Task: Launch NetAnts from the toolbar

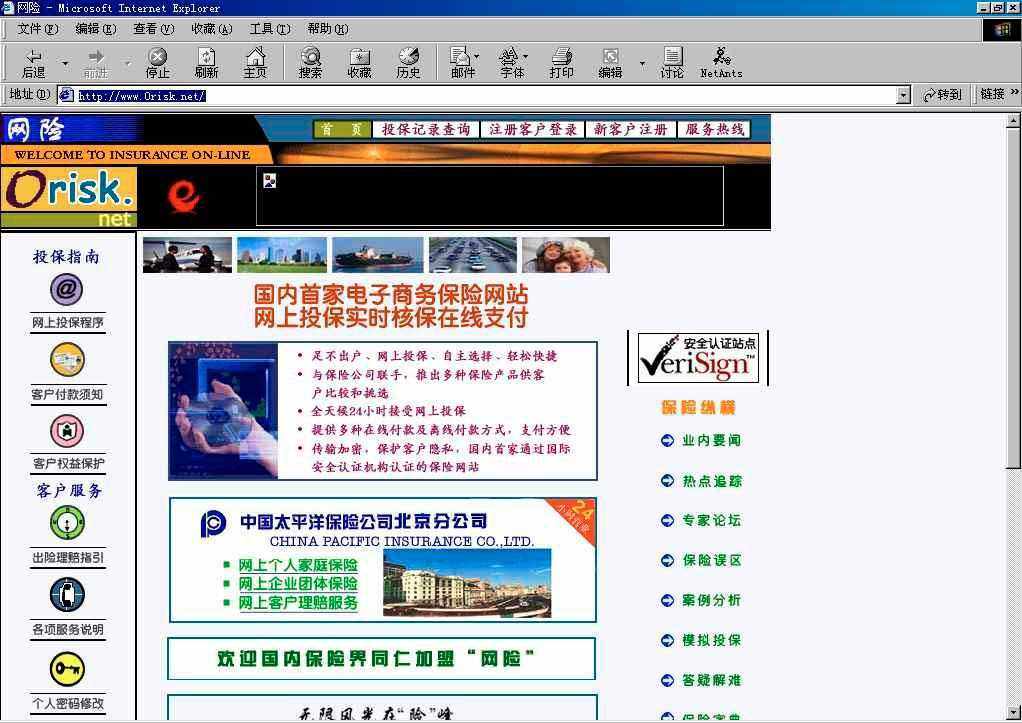Action: click(x=722, y=62)
